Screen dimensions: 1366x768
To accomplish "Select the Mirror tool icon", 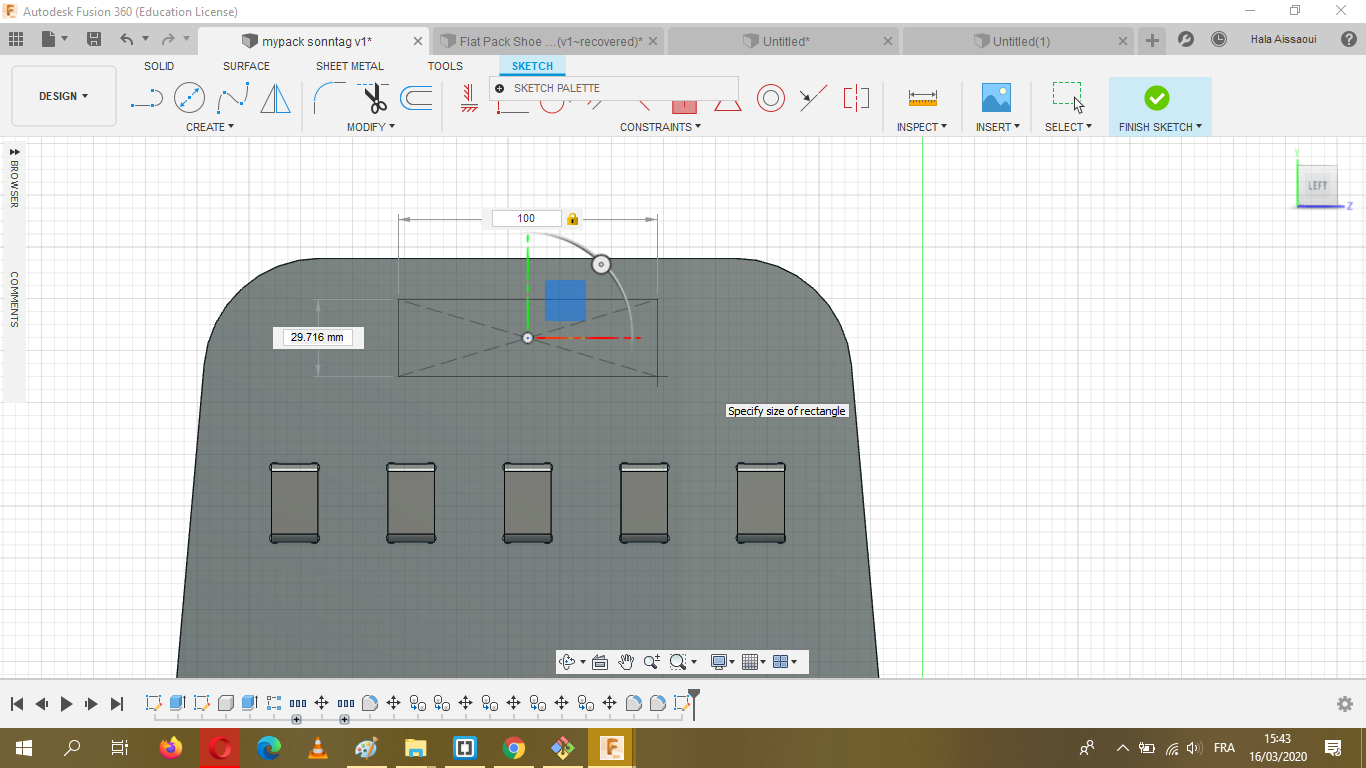I will 275,98.
